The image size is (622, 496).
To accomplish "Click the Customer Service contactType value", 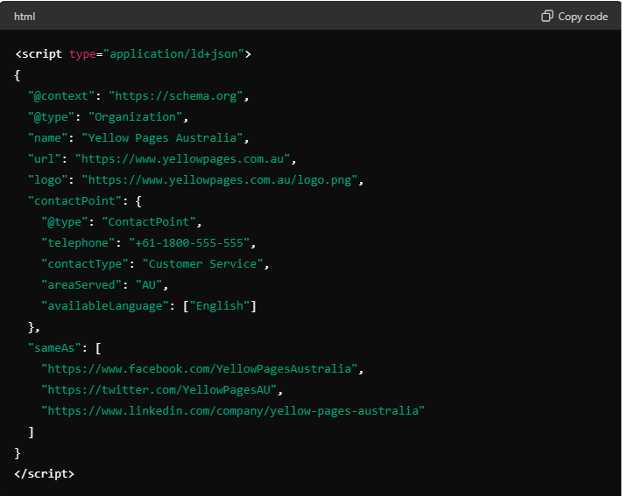I will pos(206,264).
